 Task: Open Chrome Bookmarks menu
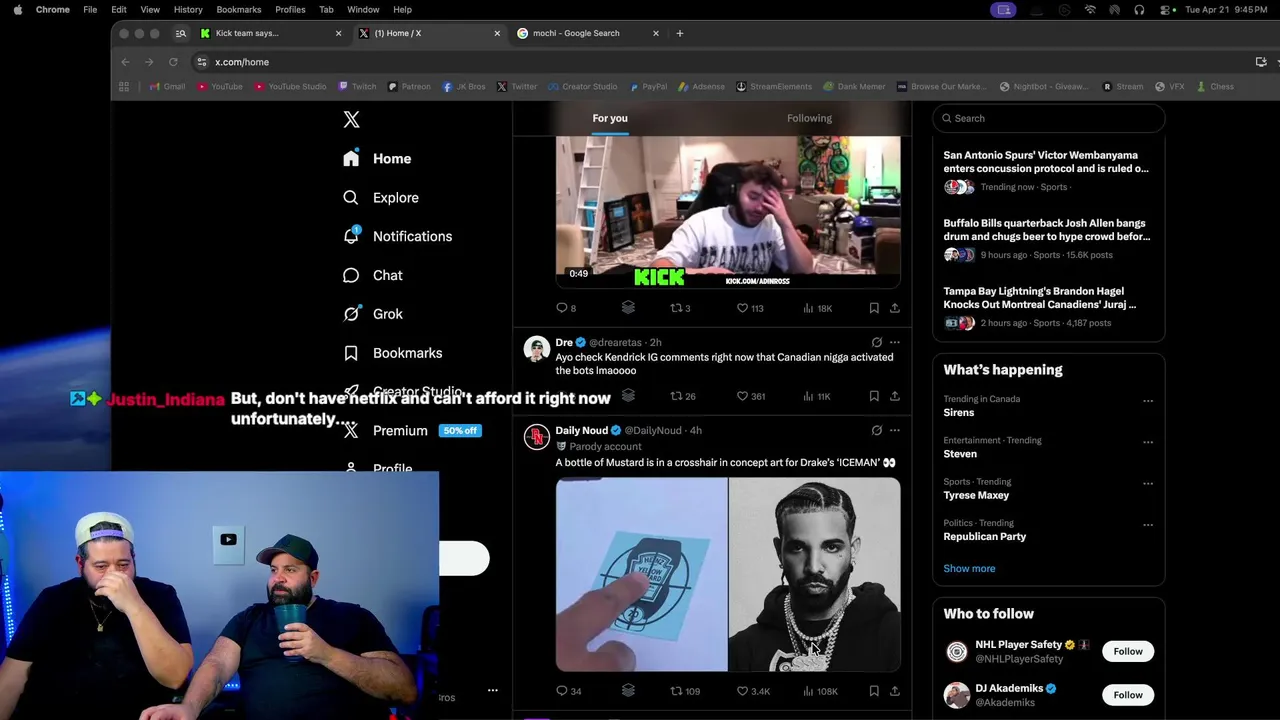239,9
